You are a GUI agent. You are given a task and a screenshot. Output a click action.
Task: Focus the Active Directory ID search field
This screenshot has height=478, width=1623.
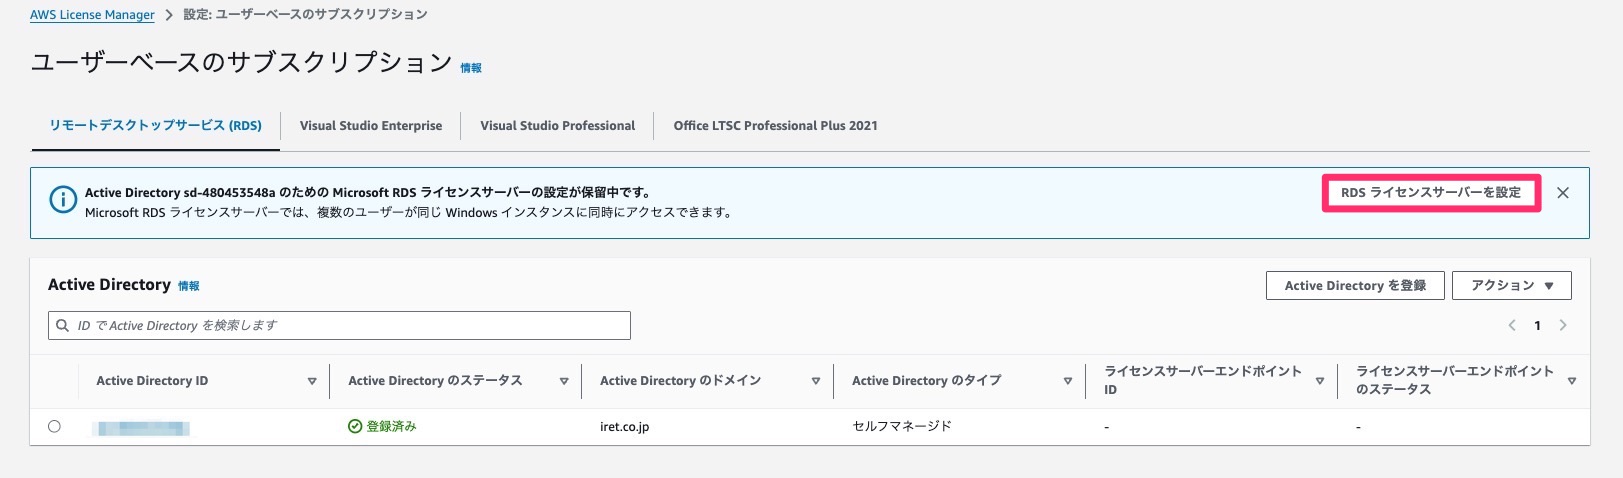339,326
